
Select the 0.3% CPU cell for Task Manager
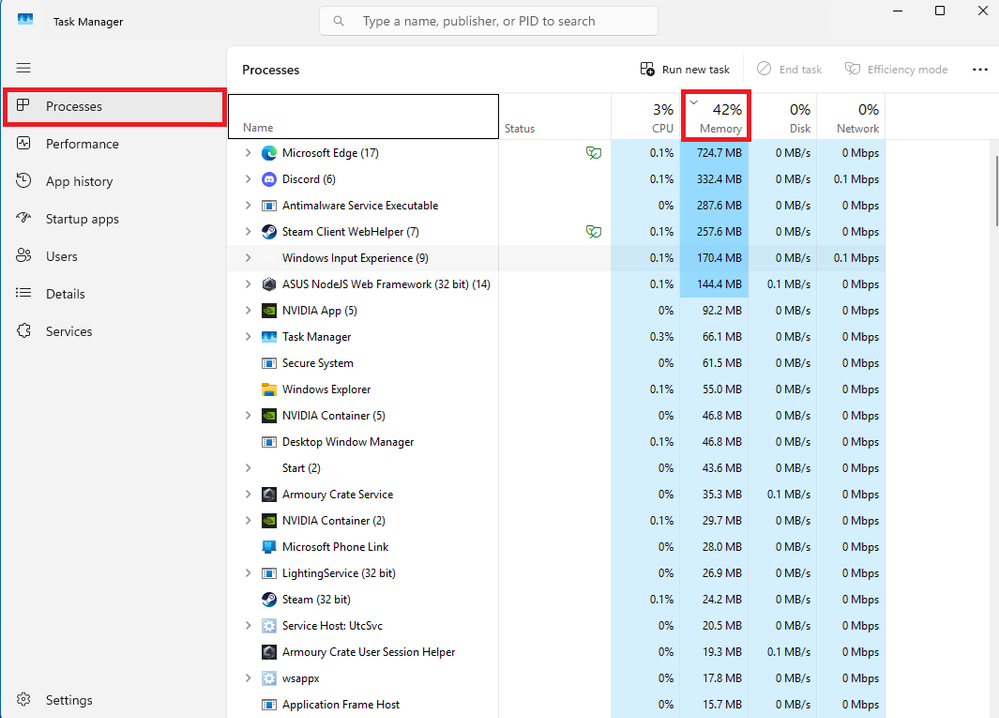point(645,336)
